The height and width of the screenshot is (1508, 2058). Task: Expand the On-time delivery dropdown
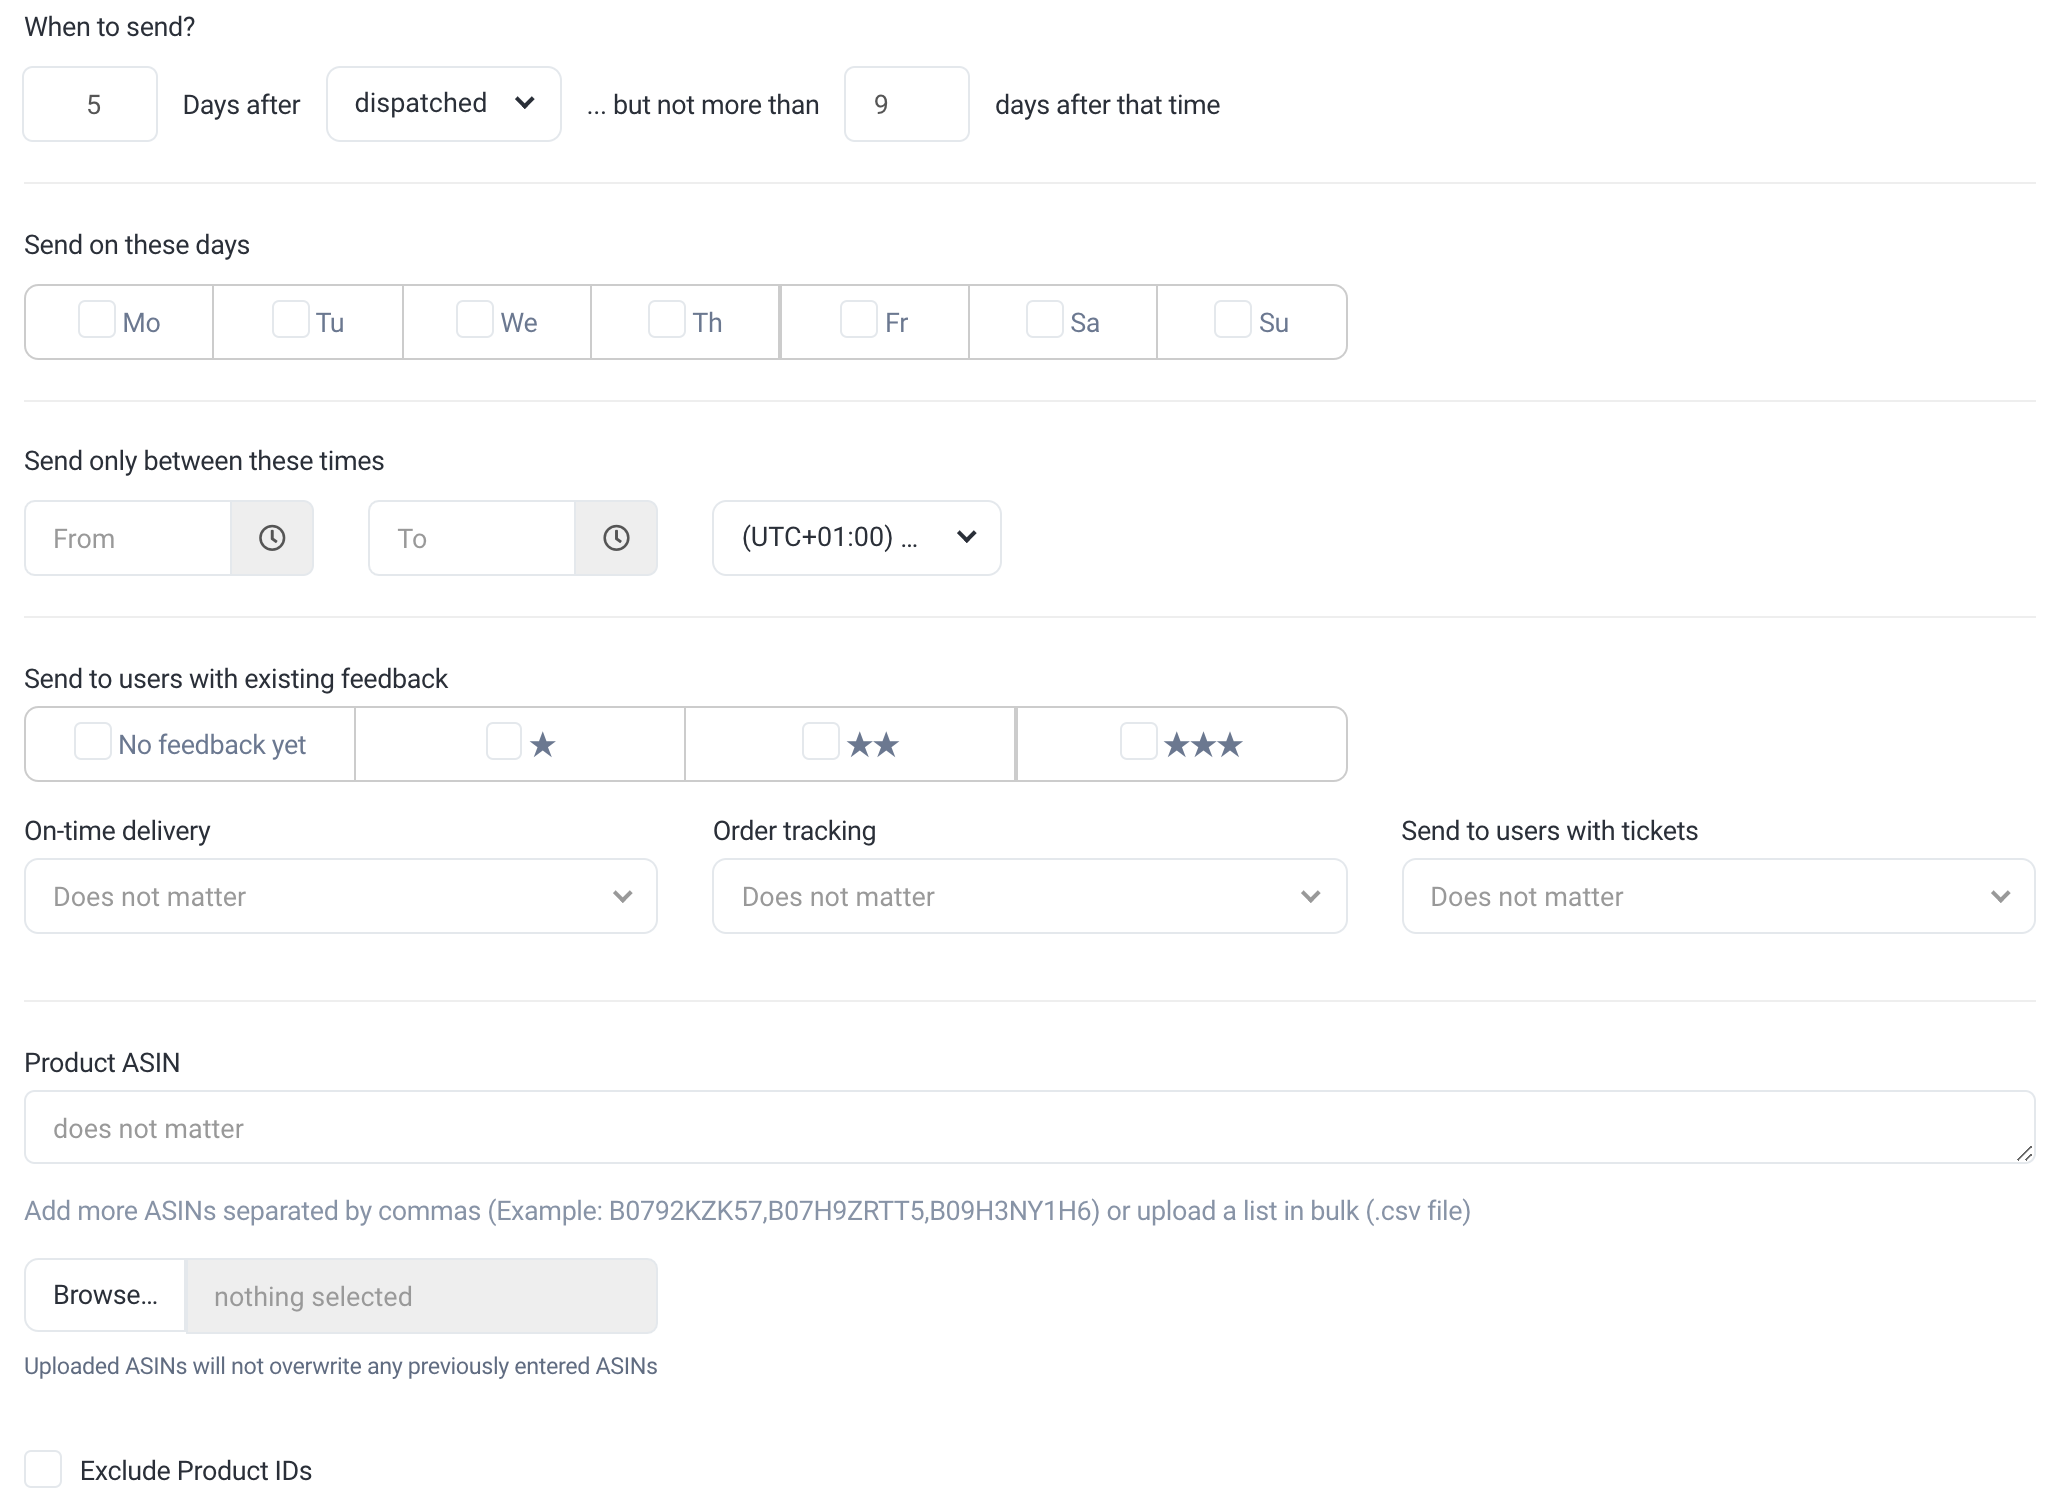341,896
